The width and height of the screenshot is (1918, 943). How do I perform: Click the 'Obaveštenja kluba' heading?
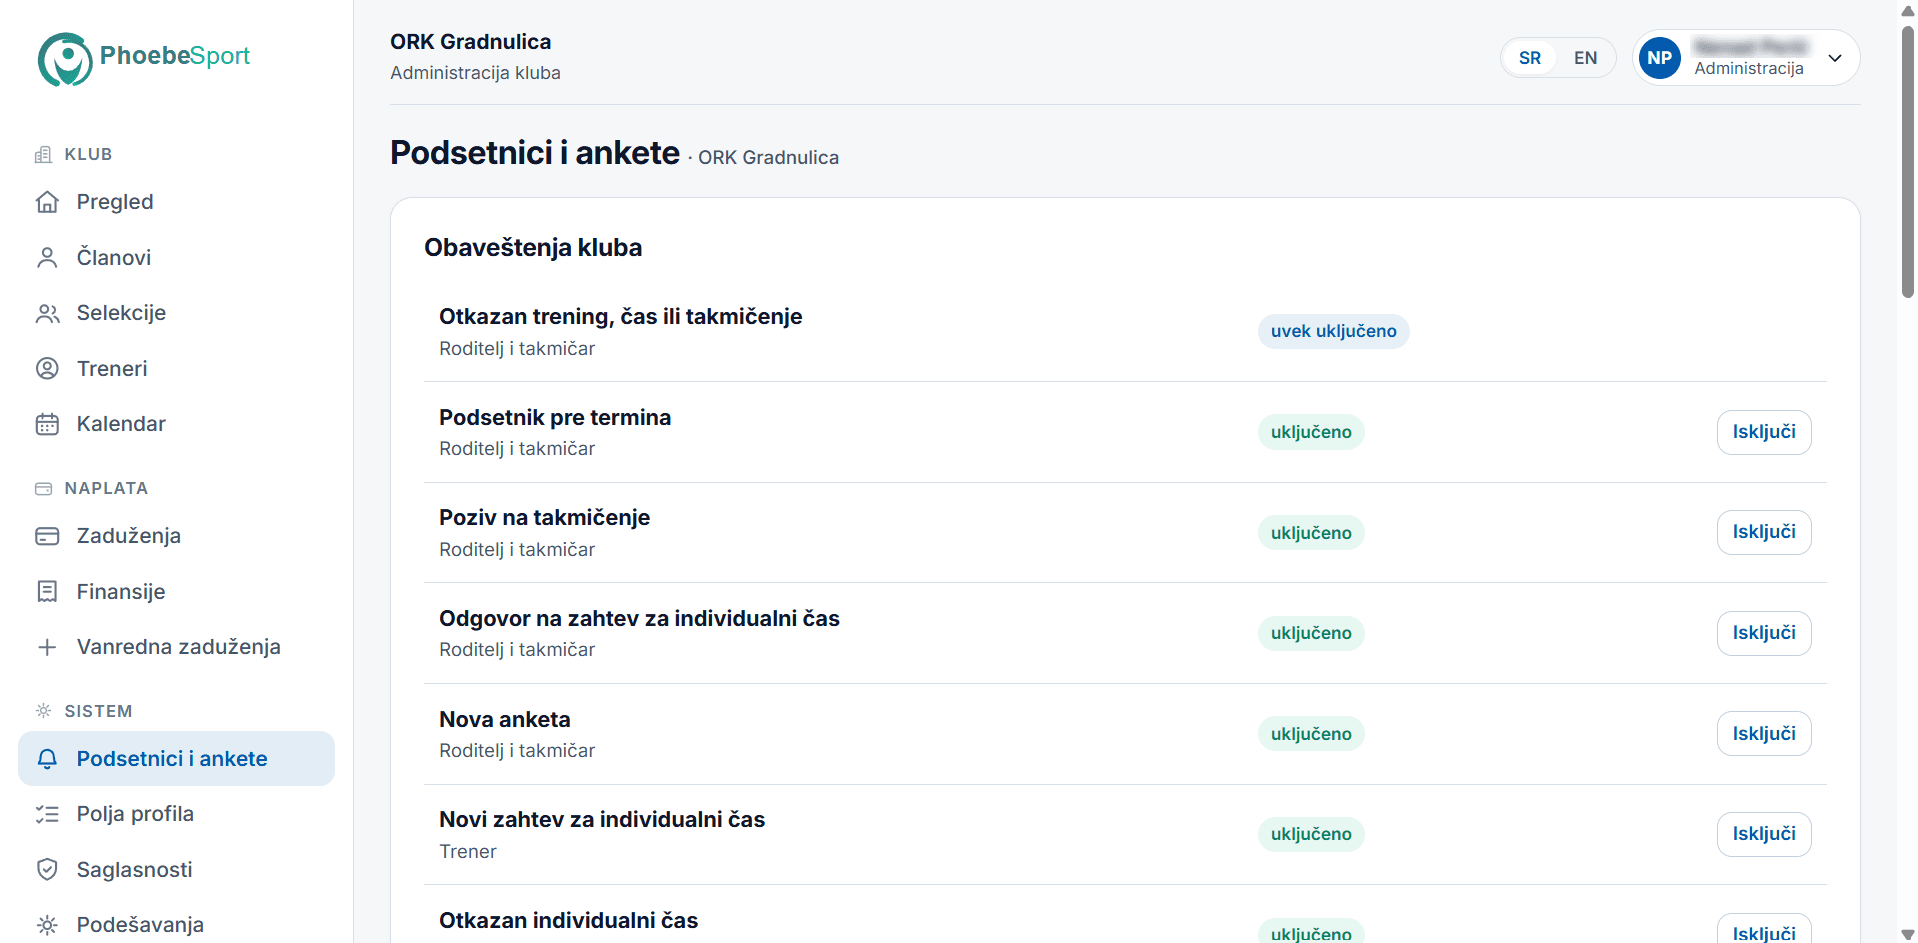pyautogui.click(x=533, y=248)
